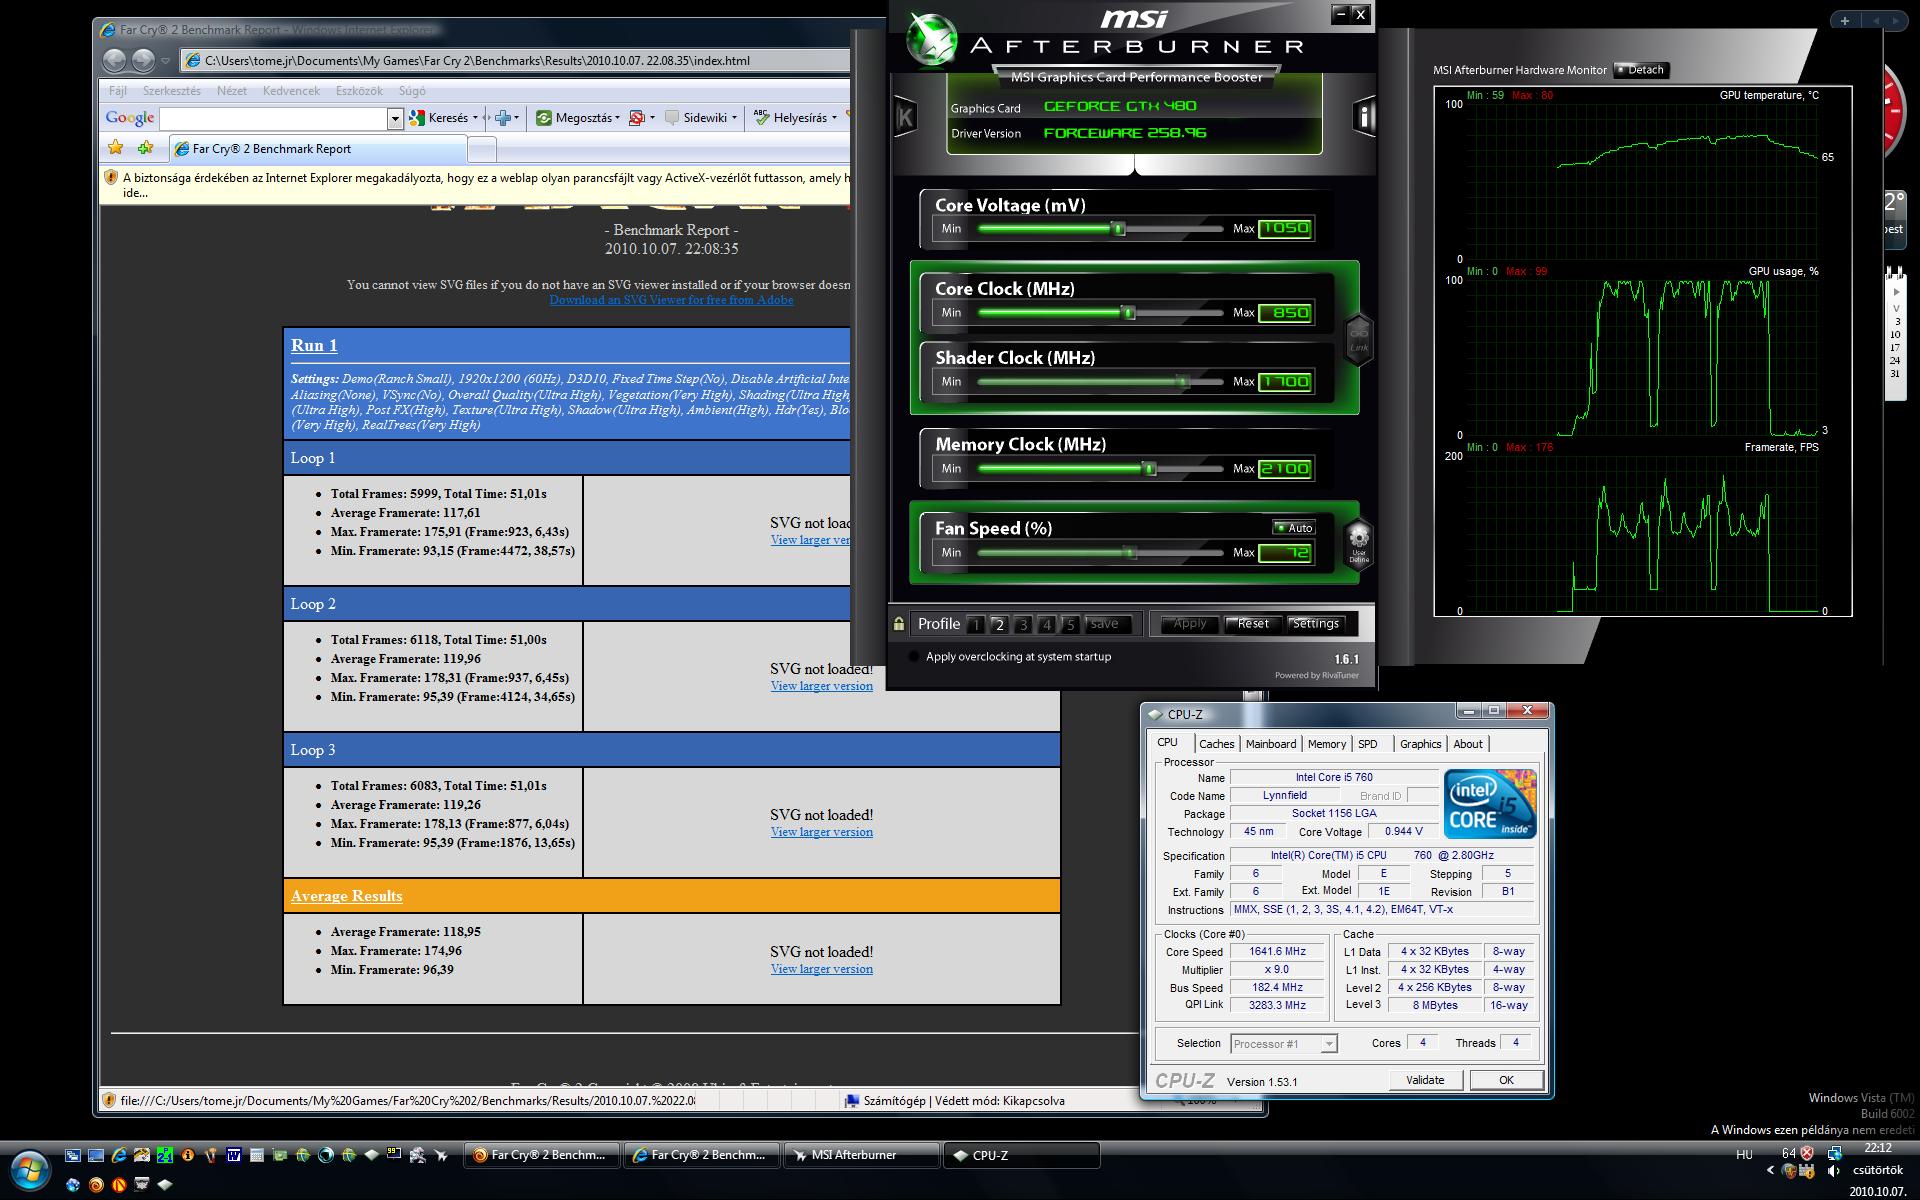Open the Afterburner information panel icon

pos(1364,117)
